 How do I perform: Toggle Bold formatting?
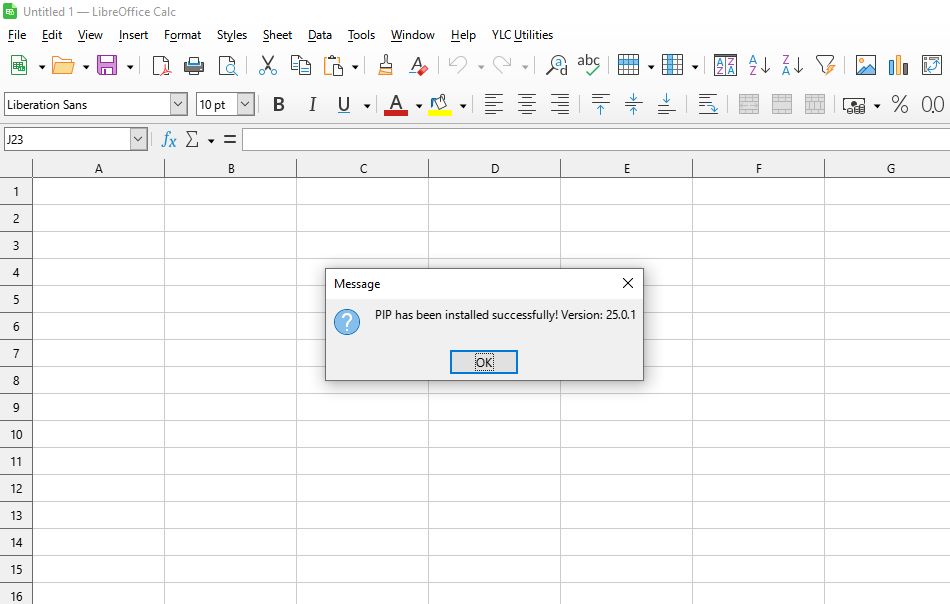(x=279, y=105)
